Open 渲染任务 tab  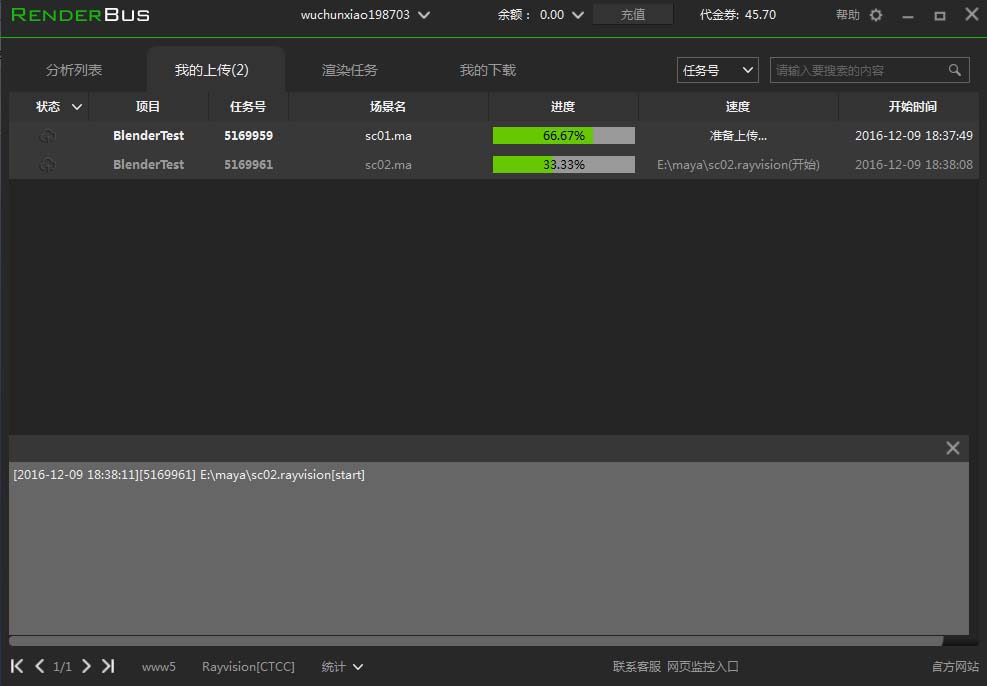pos(349,70)
